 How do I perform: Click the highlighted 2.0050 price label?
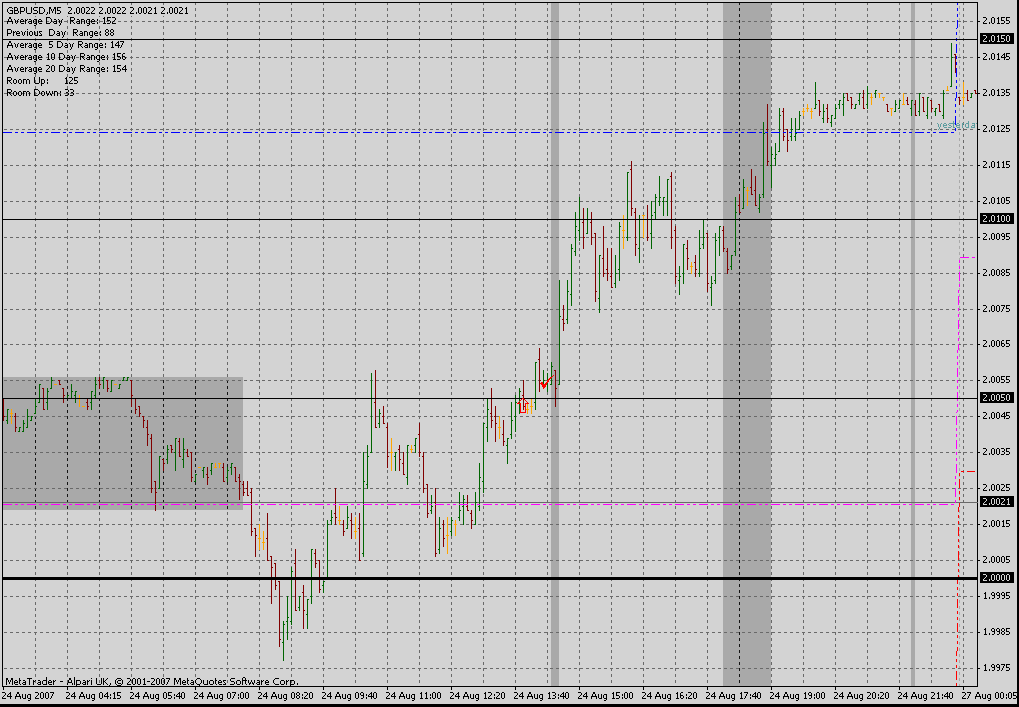996,398
